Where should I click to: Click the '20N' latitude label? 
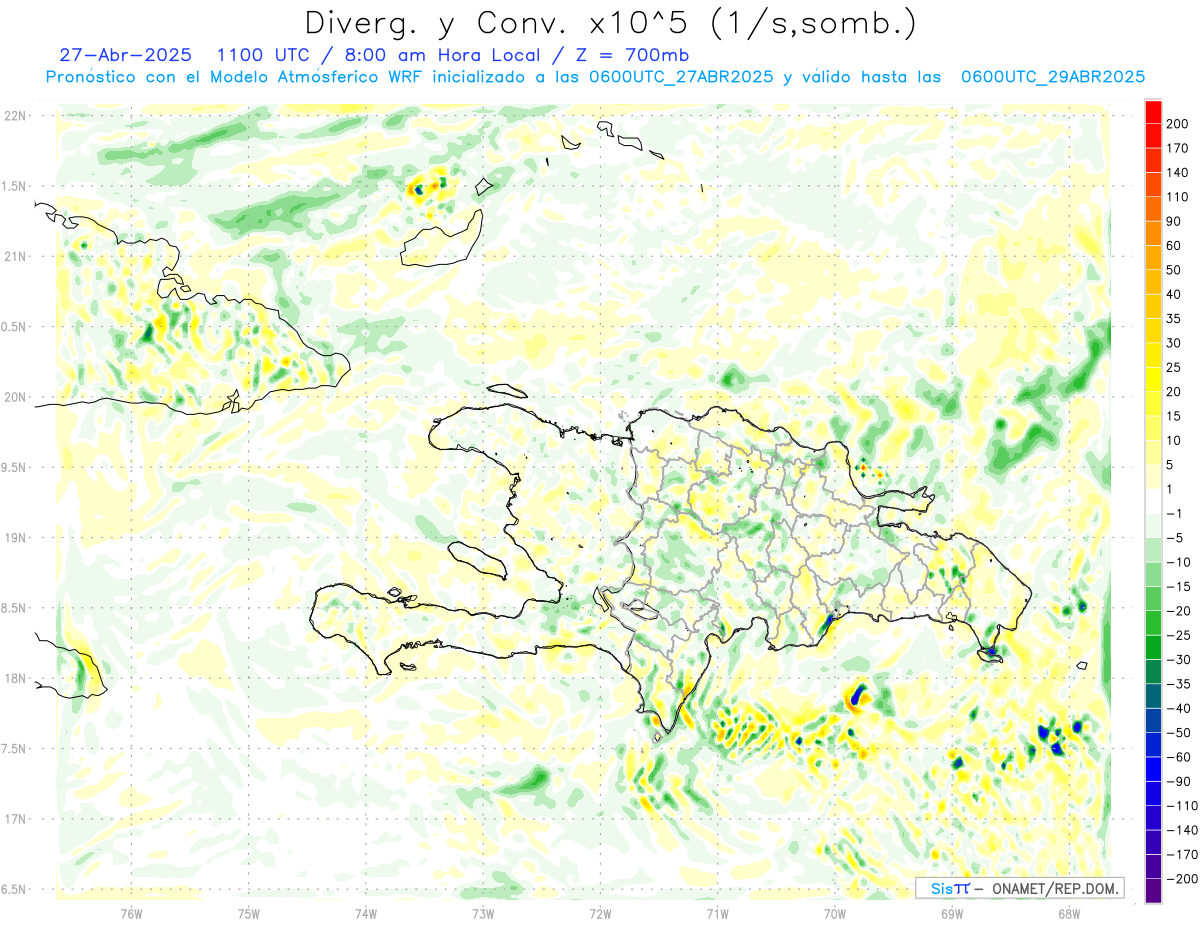(x=15, y=397)
